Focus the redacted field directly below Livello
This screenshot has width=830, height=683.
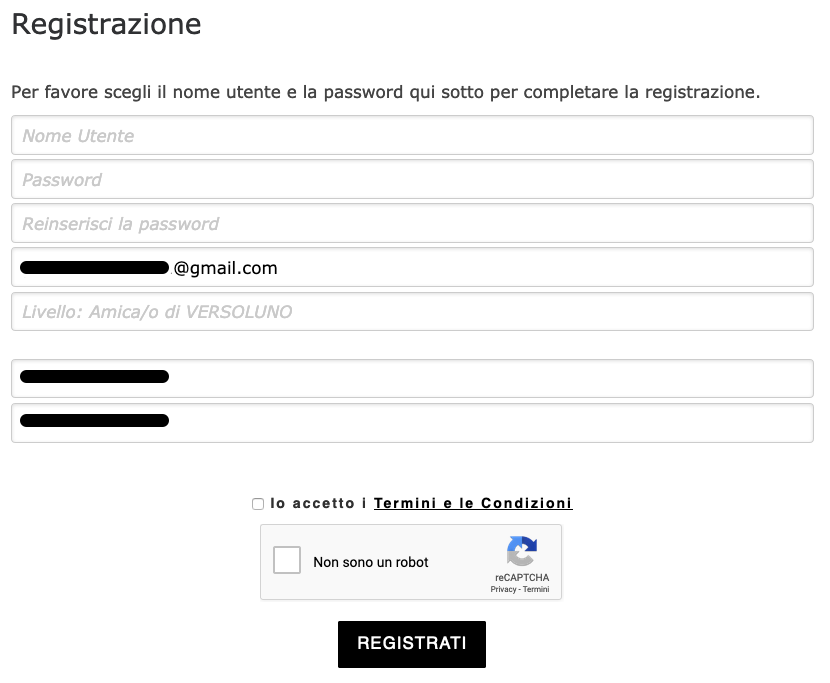click(412, 378)
